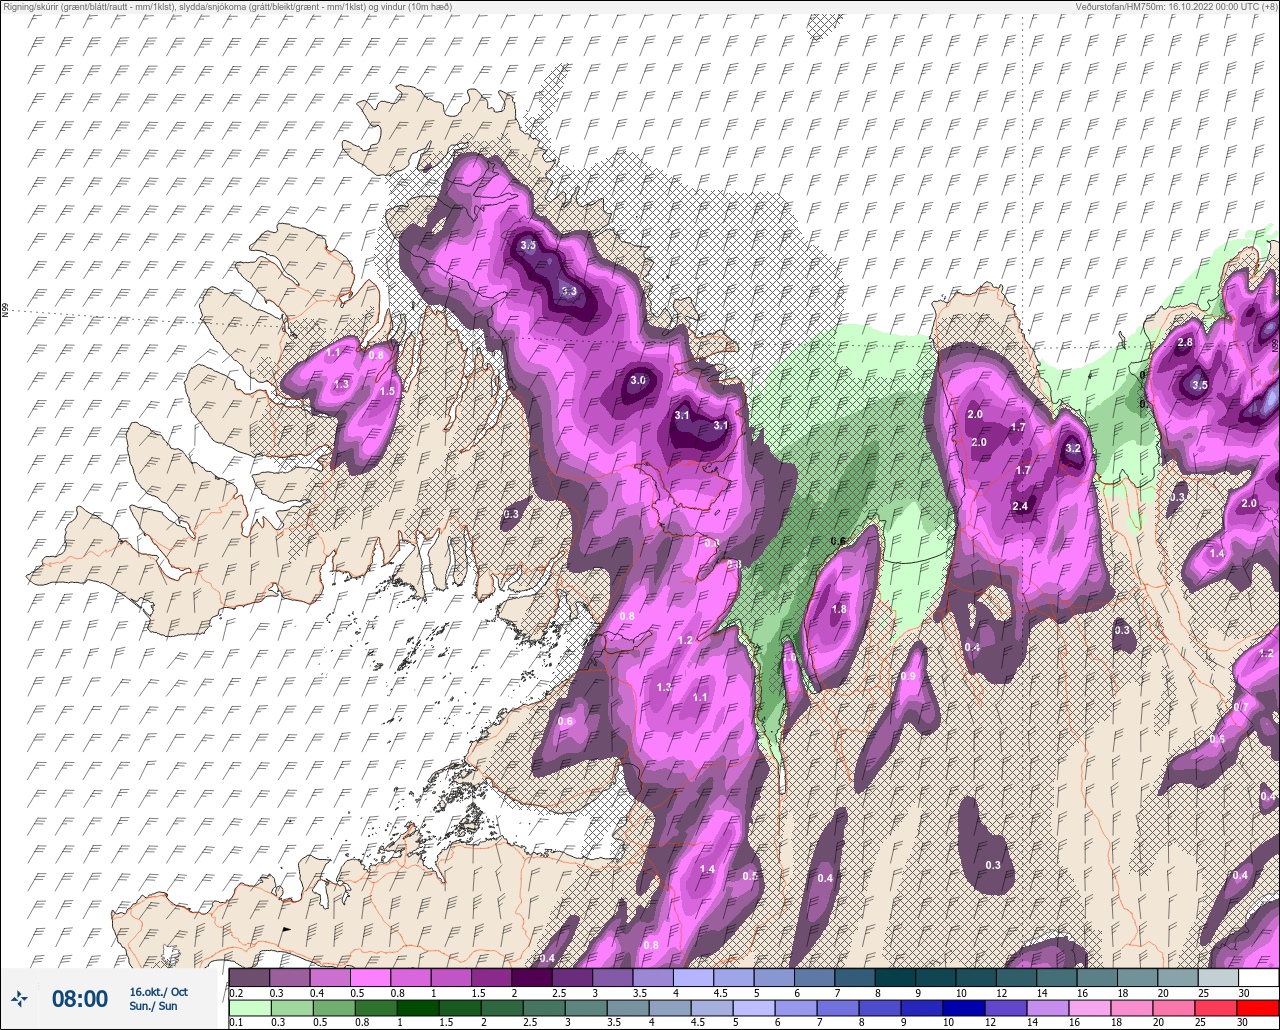
Task: Select the upper legend white swatch above 30
Action: tap(1258, 977)
